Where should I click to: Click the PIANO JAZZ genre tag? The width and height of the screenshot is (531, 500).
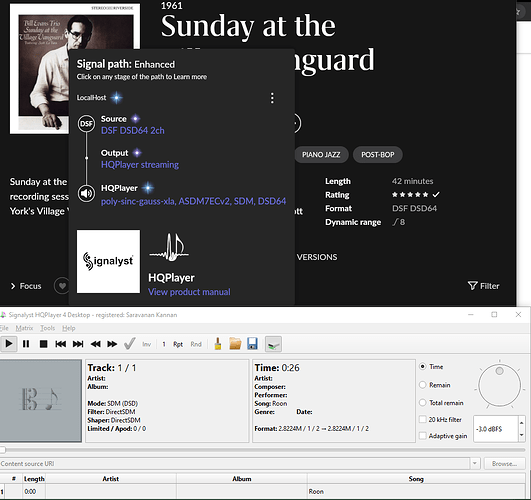point(321,155)
